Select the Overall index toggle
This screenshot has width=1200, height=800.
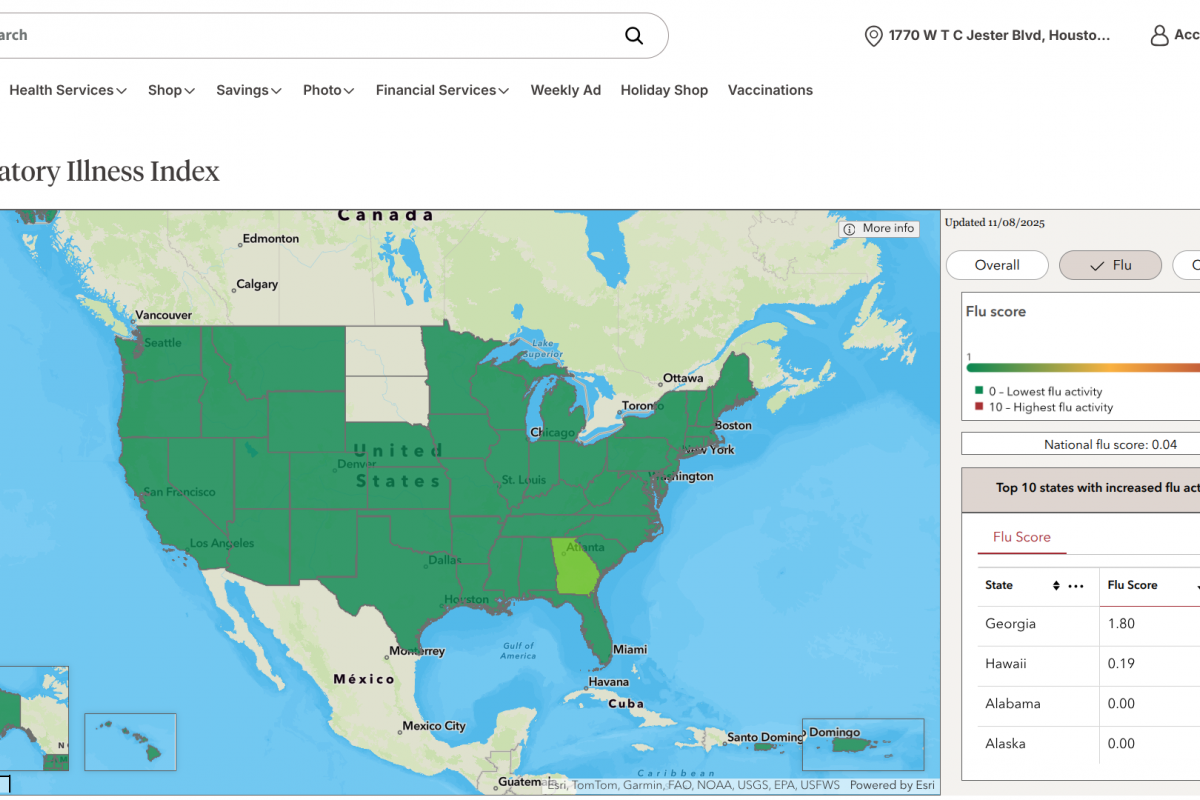point(997,265)
